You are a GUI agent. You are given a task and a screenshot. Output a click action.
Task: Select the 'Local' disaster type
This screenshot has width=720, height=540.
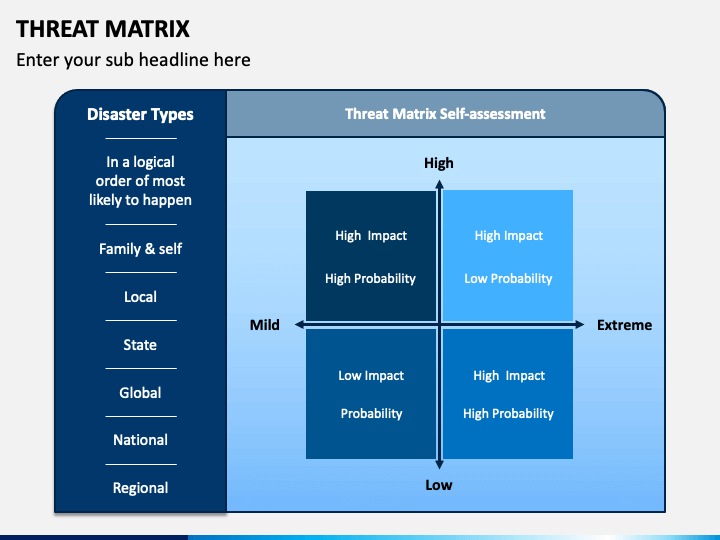(x=140, y=297)
